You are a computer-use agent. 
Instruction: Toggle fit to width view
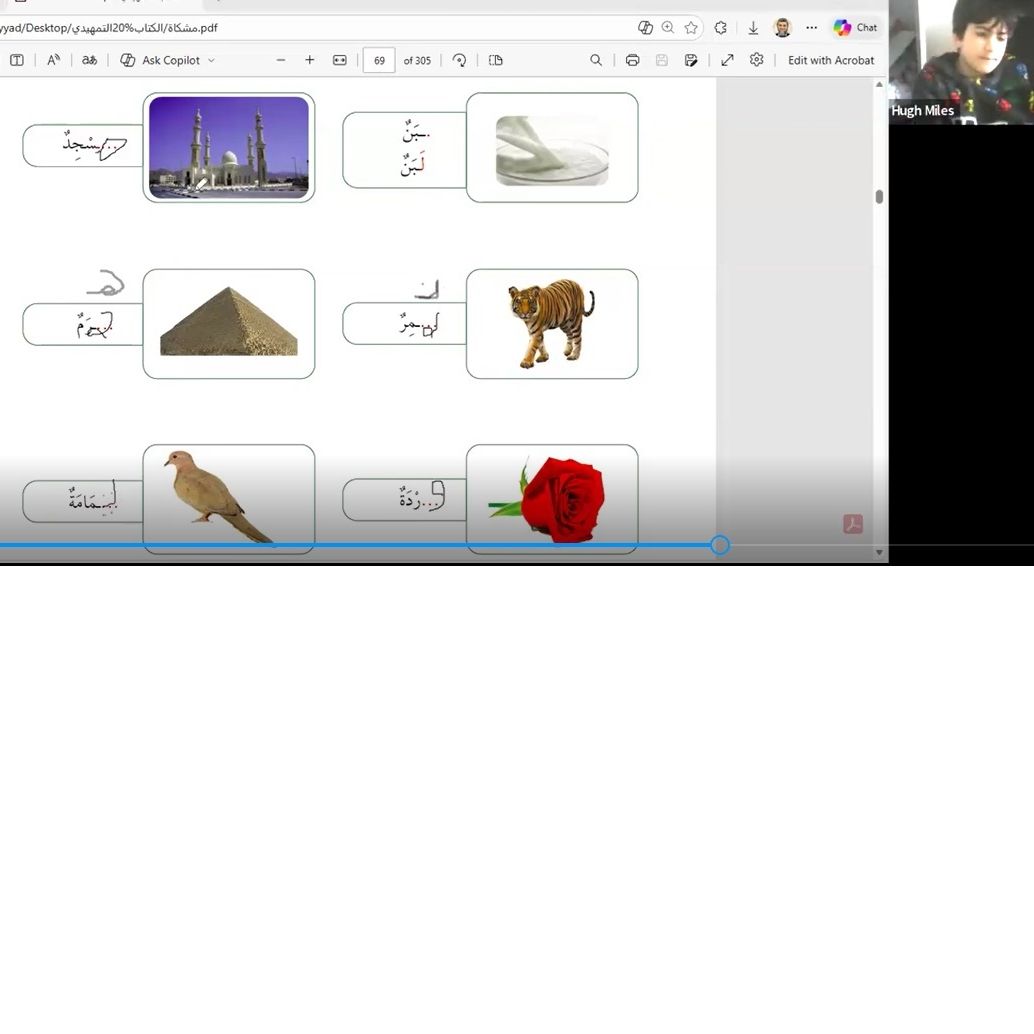tap(340, 60)
